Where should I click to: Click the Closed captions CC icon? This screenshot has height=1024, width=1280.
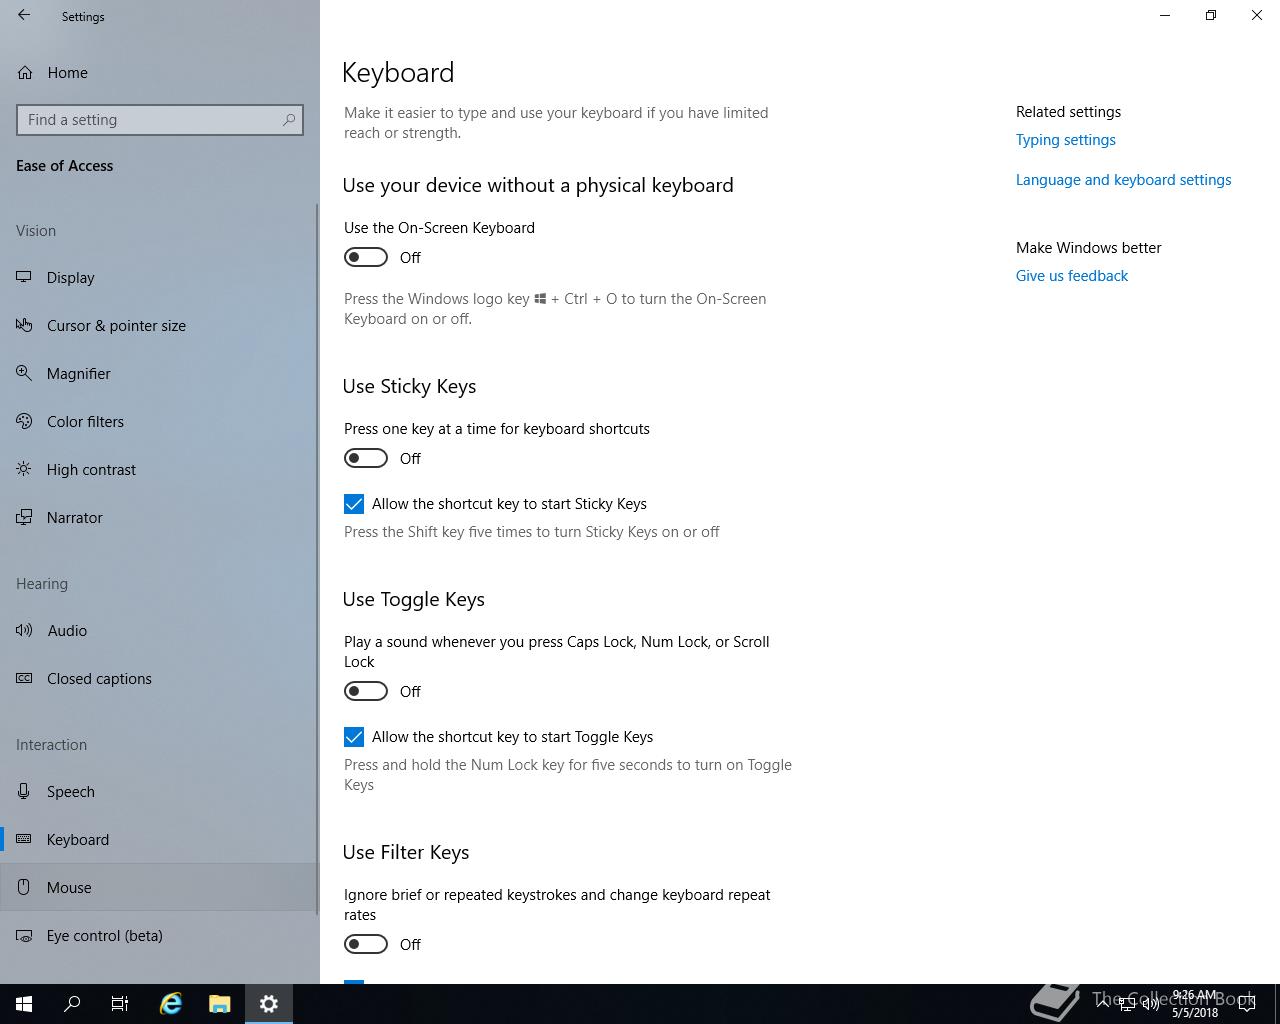pyautogui.click(x=24, y=678)
